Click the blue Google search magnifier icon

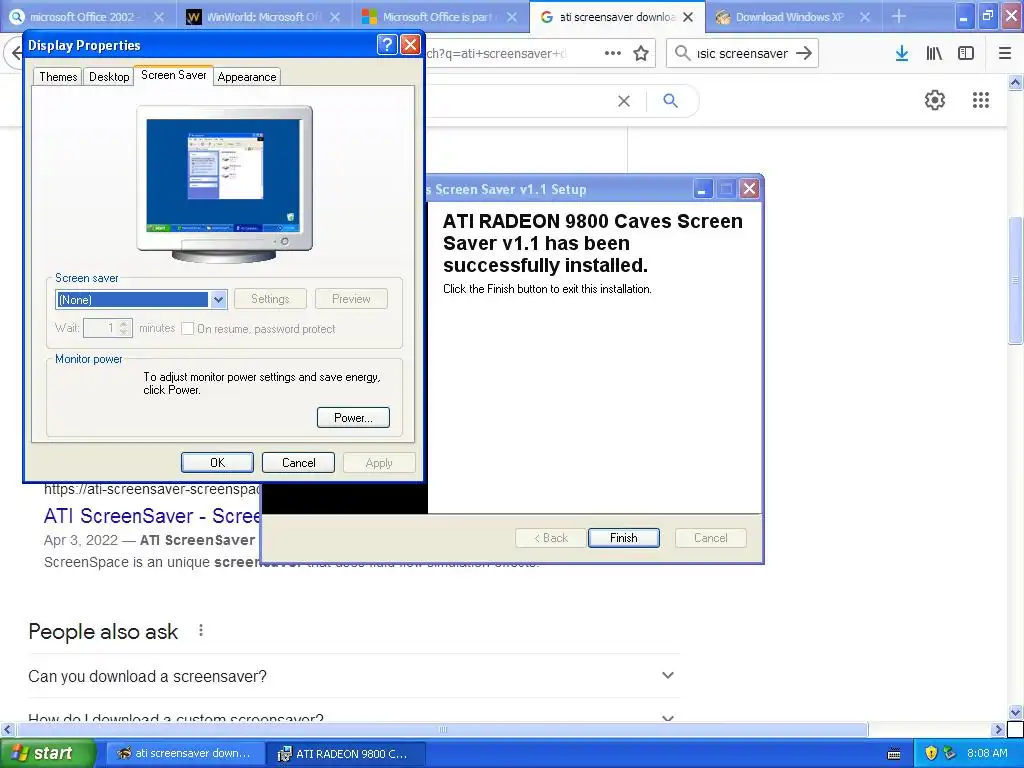[670, 101]
